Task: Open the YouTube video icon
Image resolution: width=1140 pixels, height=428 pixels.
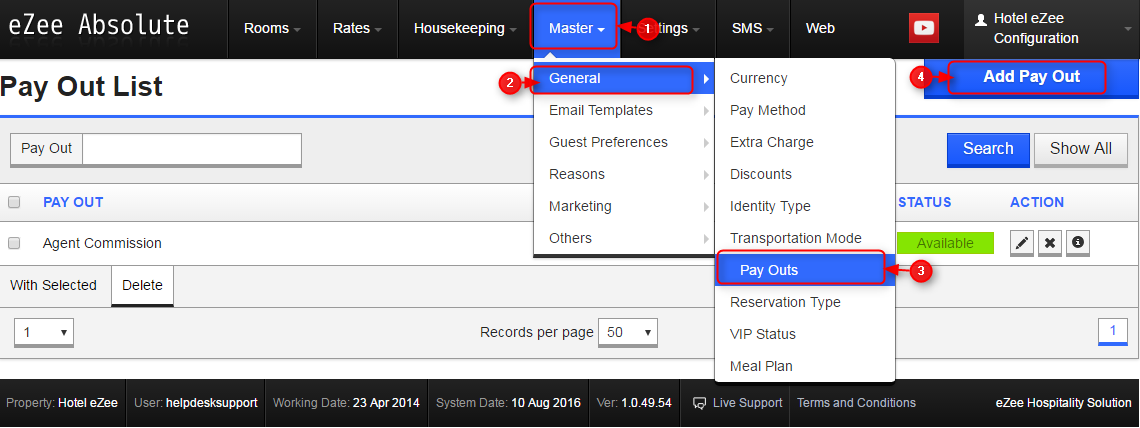Action: tap(923, 28)
